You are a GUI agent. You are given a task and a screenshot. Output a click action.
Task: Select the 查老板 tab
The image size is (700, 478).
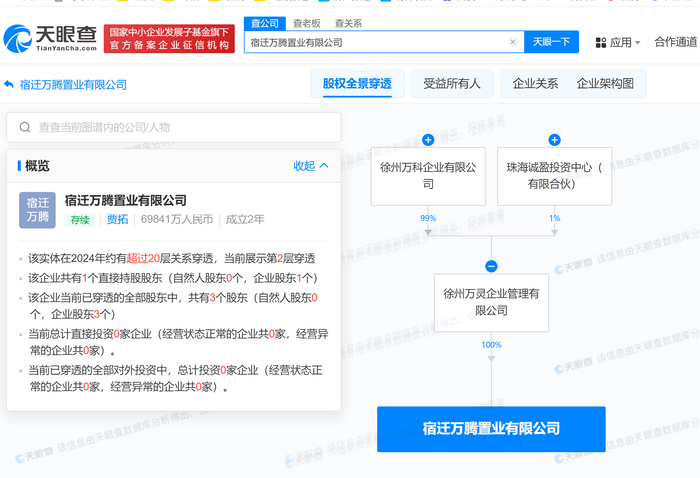[x=307, y=23]
